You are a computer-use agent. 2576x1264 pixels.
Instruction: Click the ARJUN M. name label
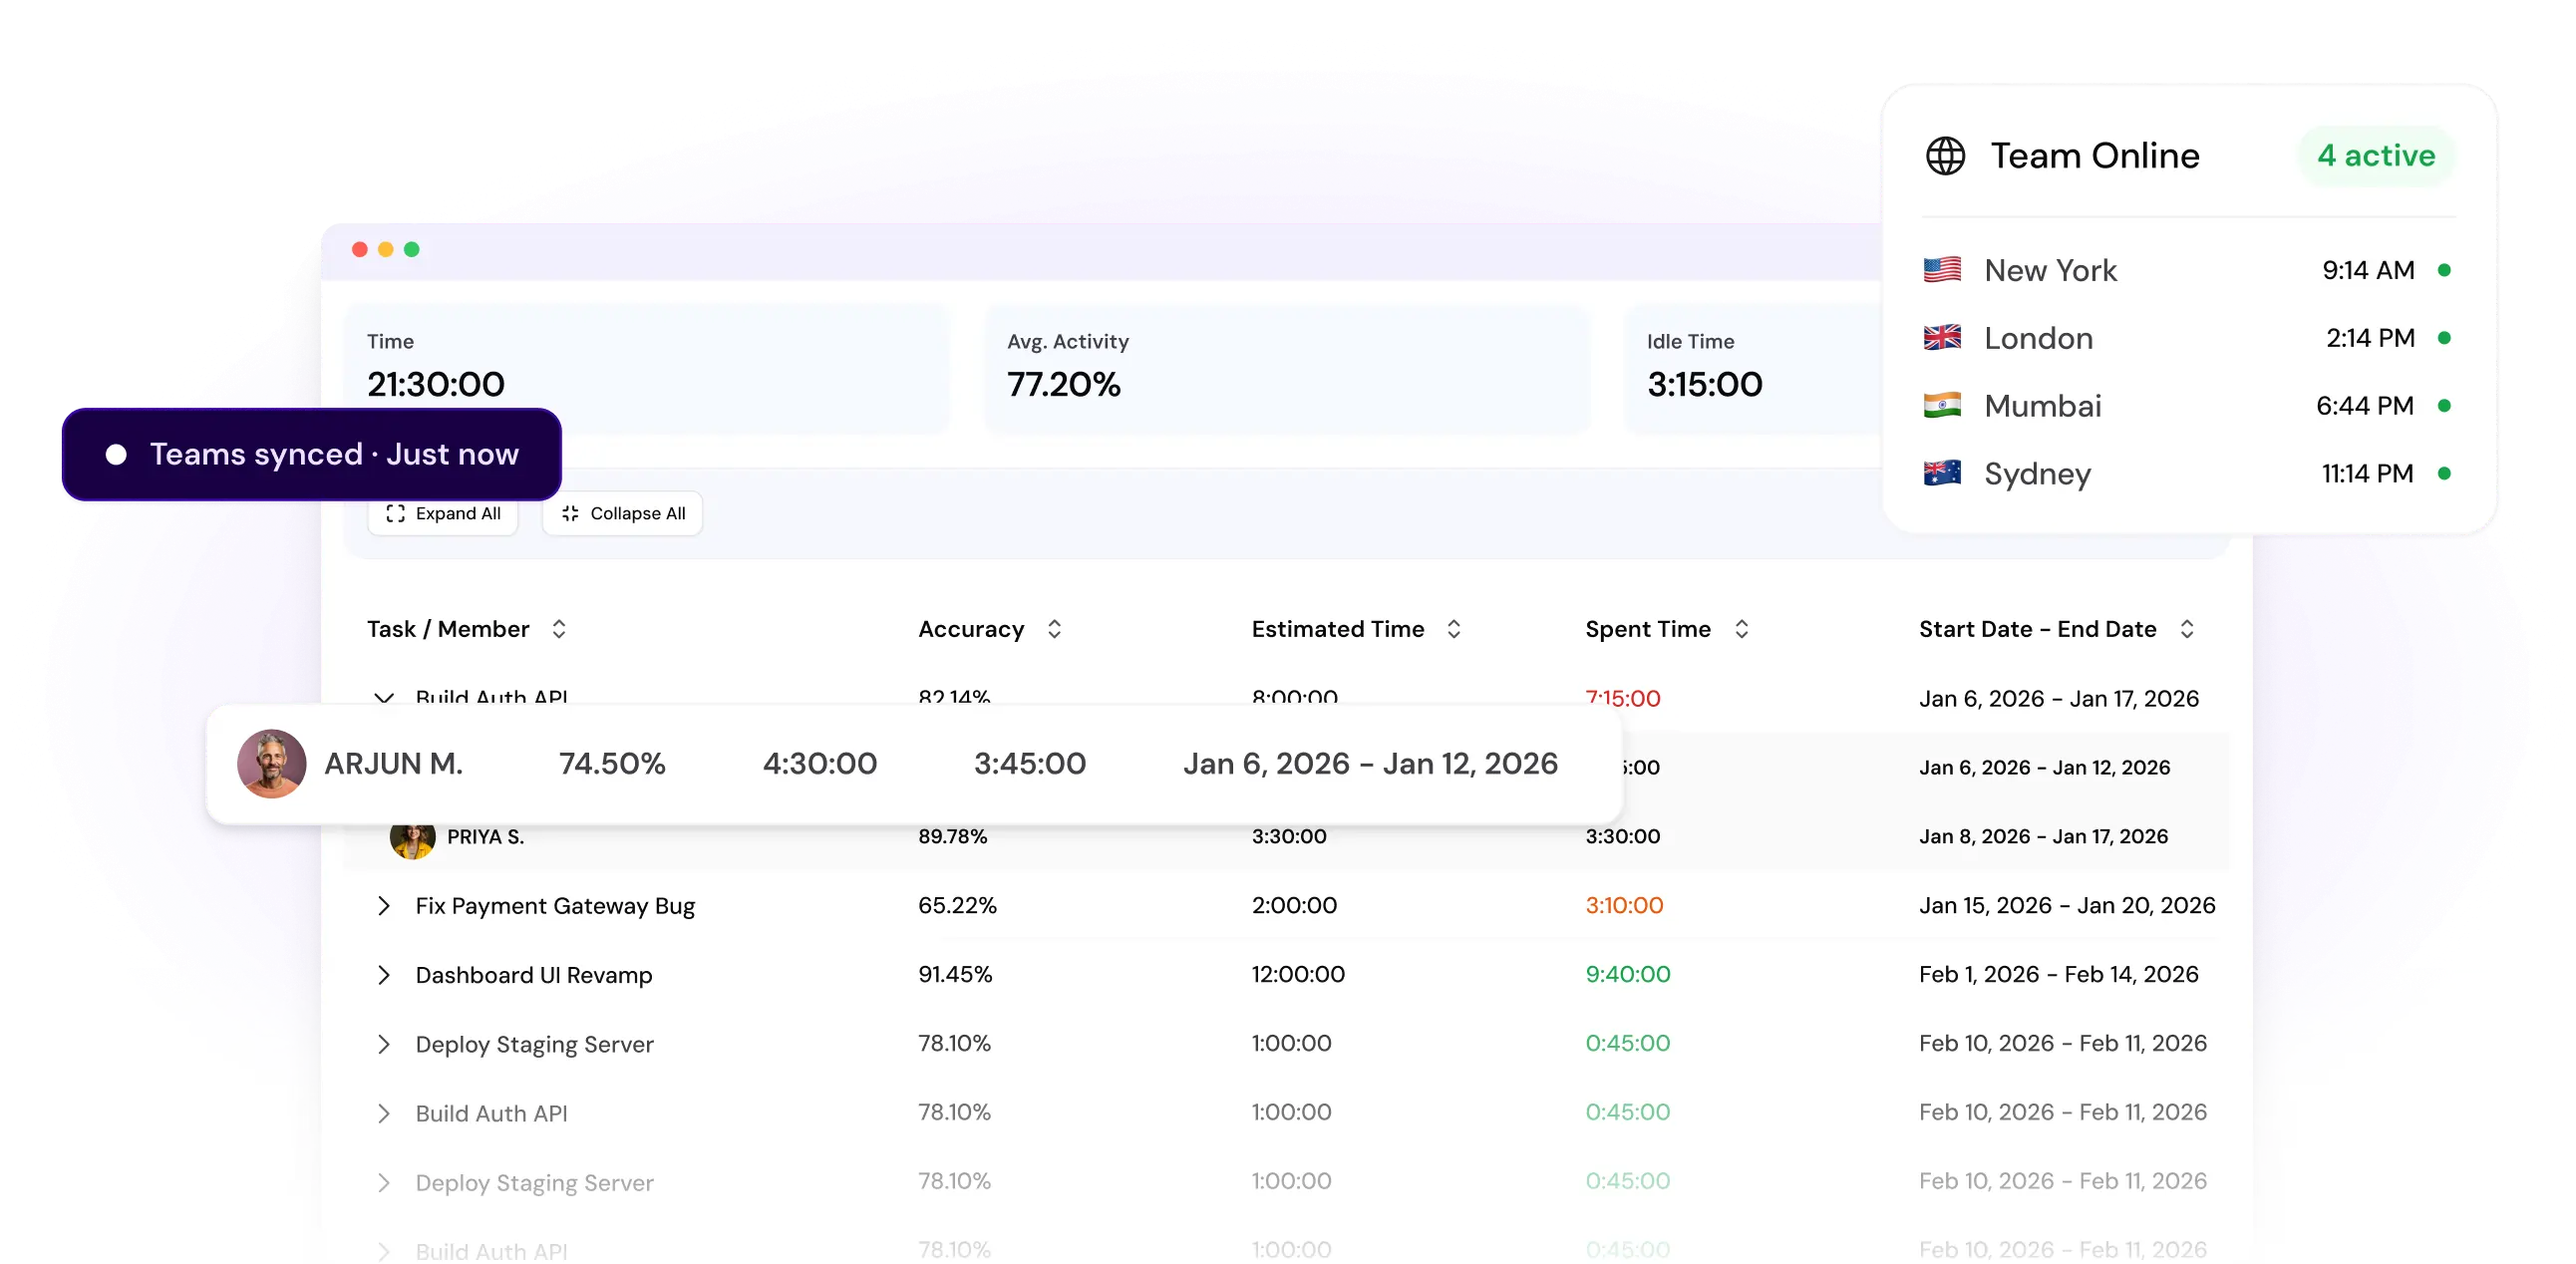393,764
